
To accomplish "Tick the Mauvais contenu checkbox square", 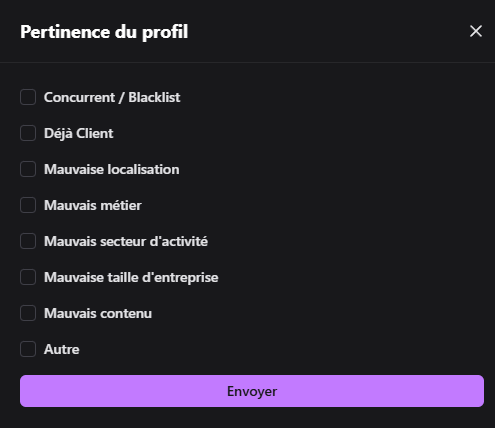I will point(28,313).
